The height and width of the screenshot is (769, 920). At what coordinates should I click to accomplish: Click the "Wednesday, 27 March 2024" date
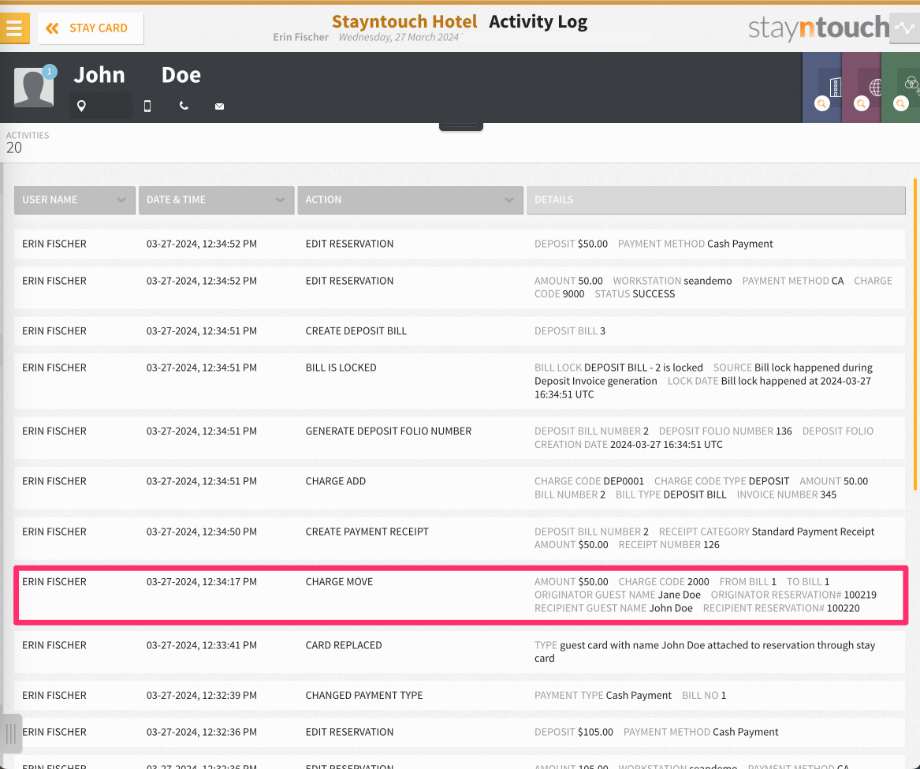399,37
